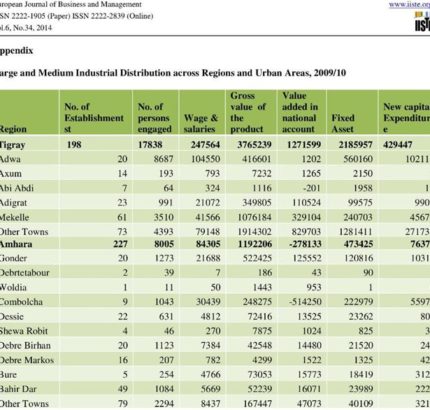Select the Wage & salaries column header

coord(200,123)
